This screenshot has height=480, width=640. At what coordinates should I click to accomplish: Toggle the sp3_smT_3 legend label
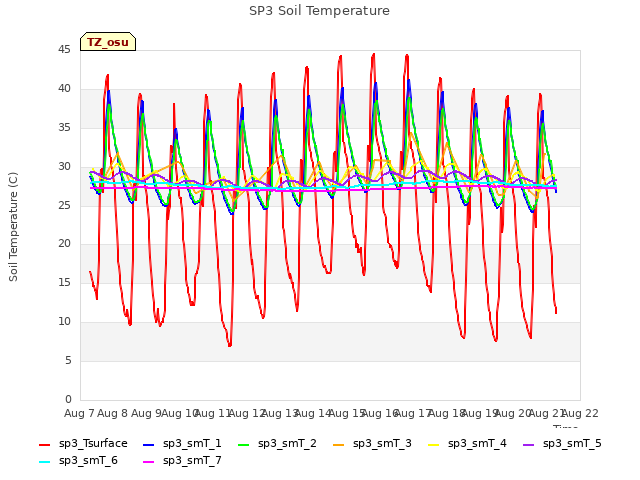382,444
